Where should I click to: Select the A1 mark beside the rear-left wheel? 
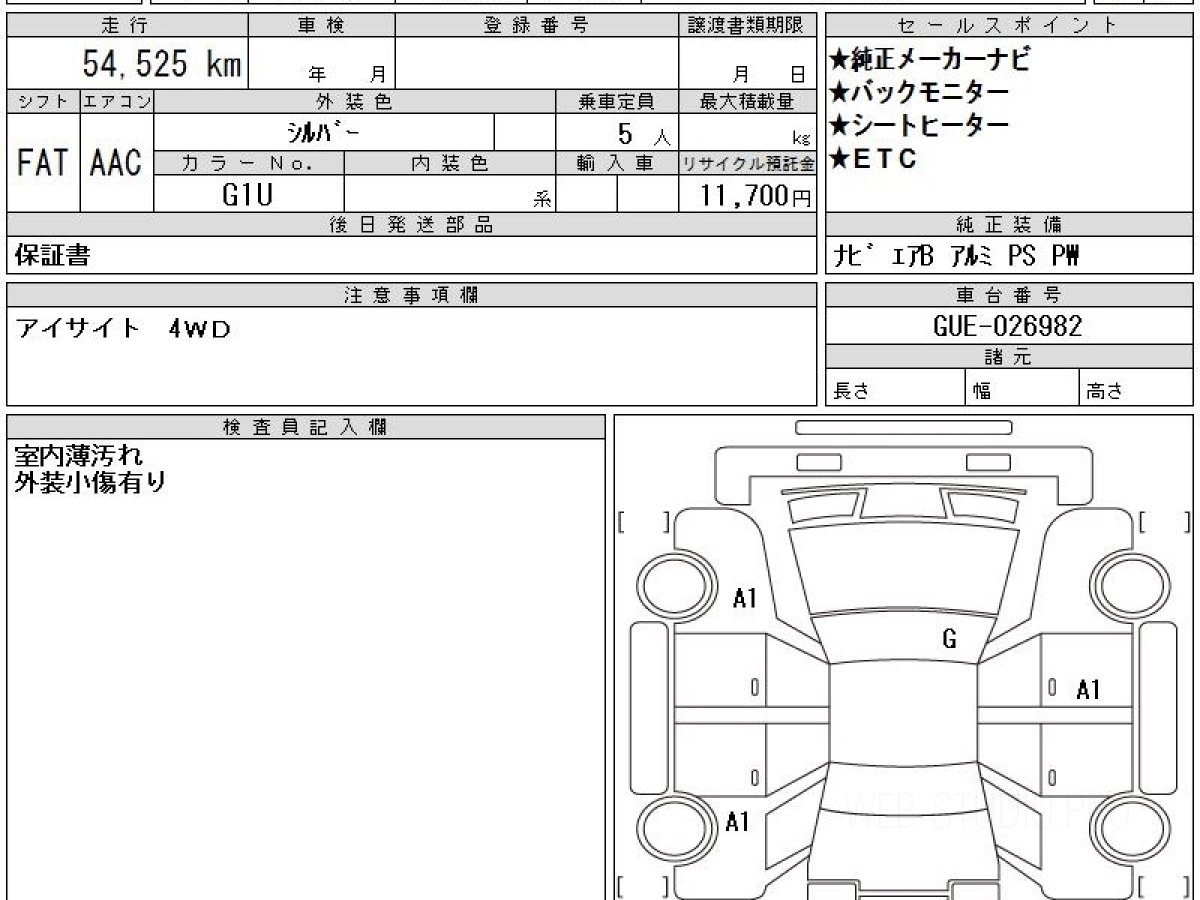pos(737,822)
